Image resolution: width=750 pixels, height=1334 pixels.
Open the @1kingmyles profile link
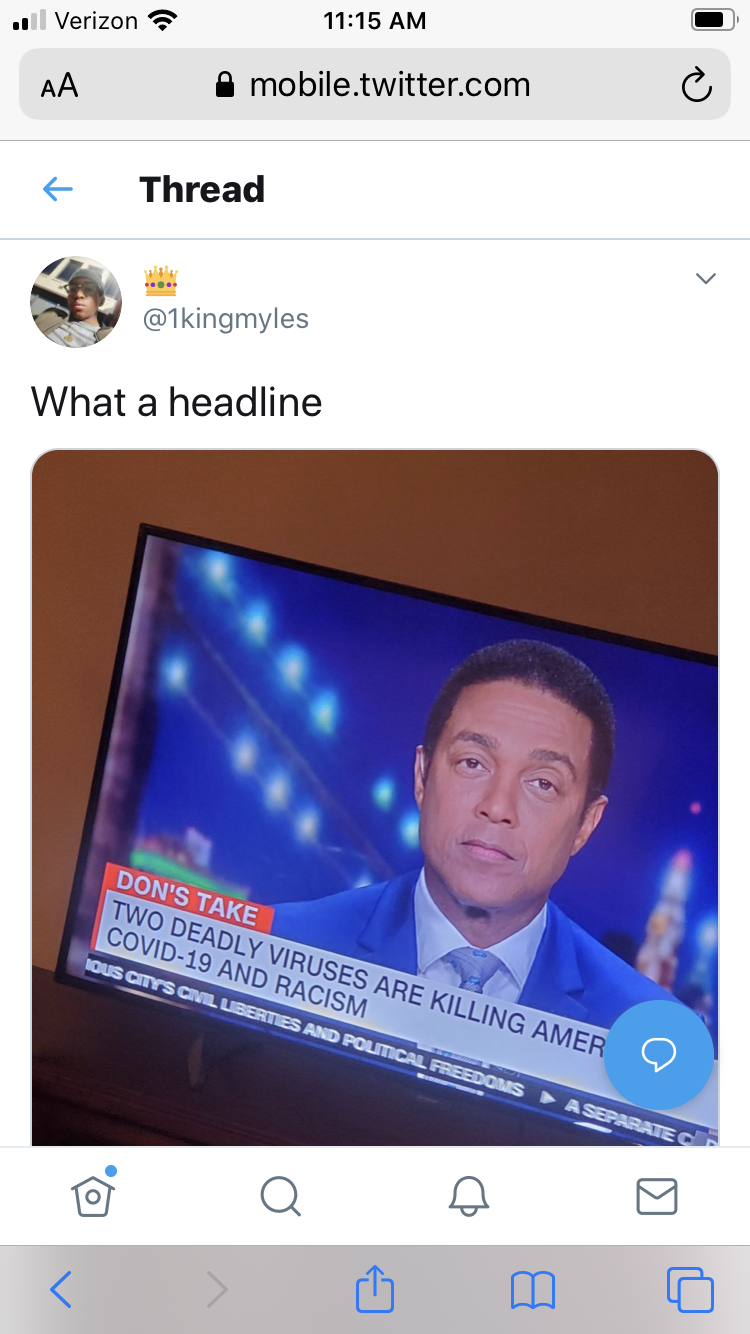tap(226, 319)
